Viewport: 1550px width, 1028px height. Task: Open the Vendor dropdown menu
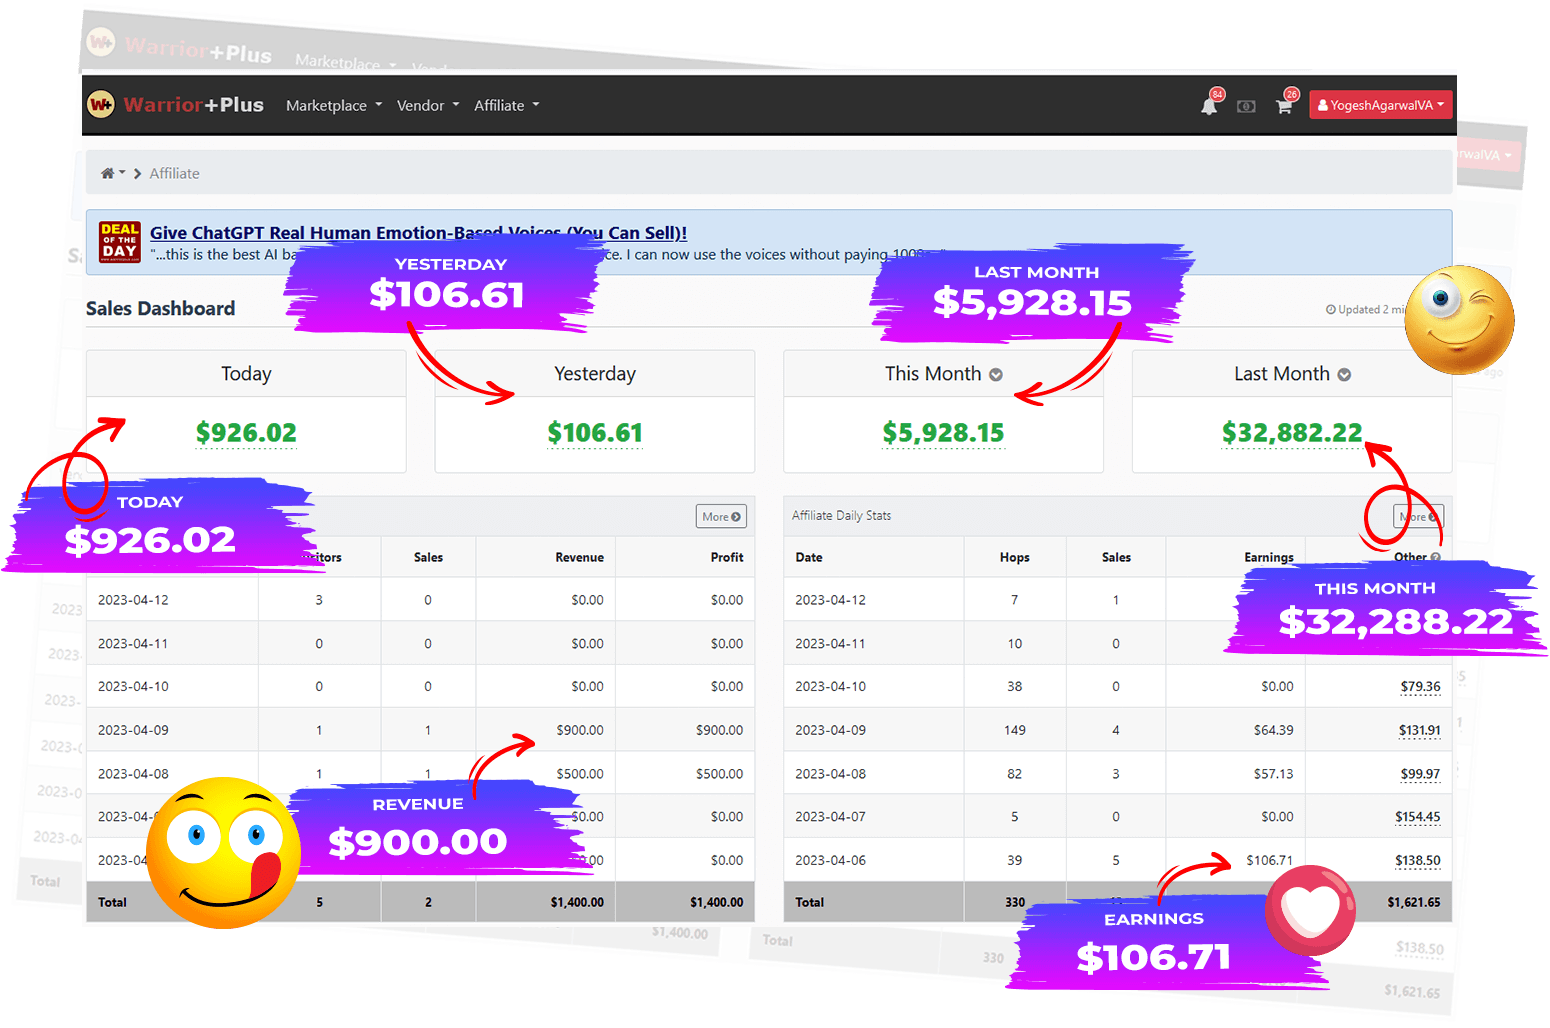pos(427,105)
